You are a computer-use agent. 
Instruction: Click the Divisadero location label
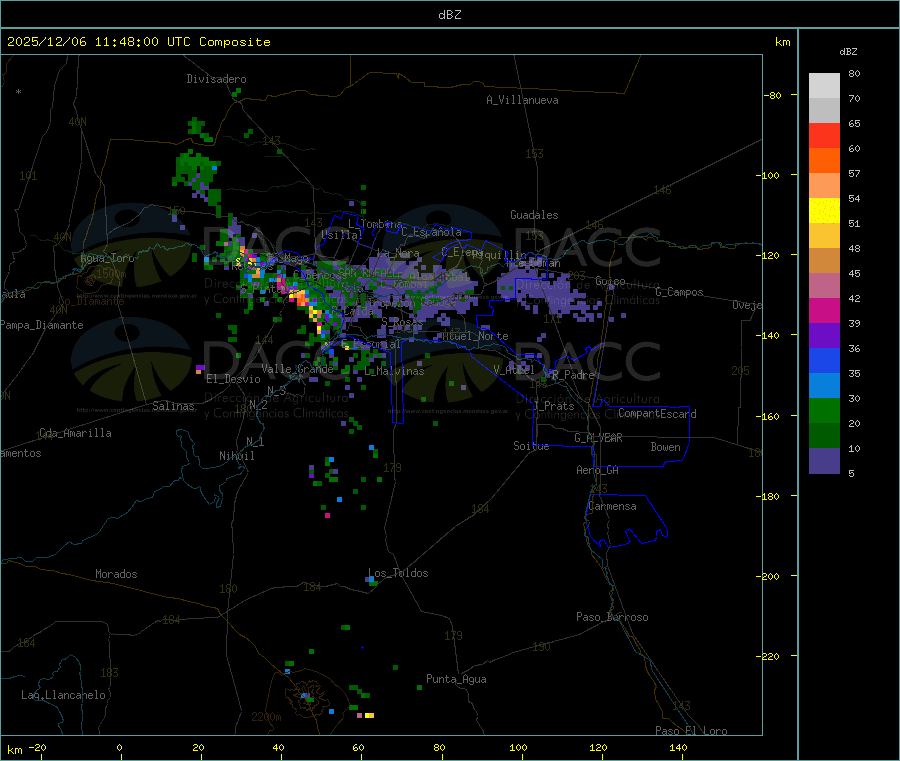coord(216,79)
